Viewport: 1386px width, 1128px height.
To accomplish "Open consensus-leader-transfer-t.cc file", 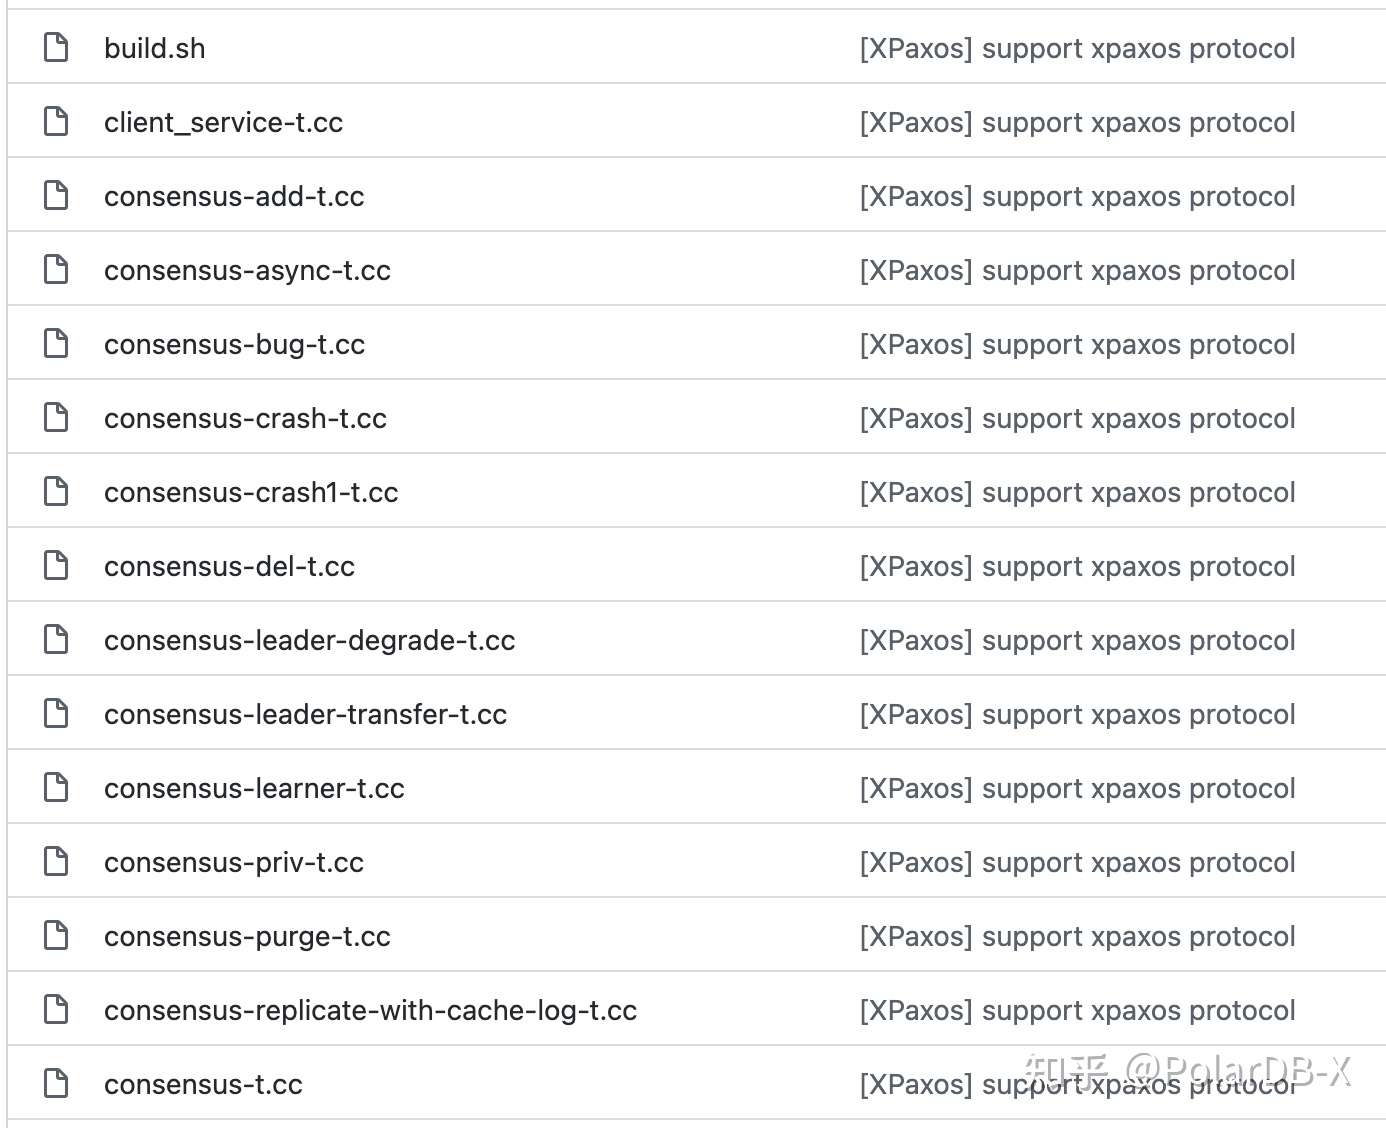I will [x=305, y=714].
